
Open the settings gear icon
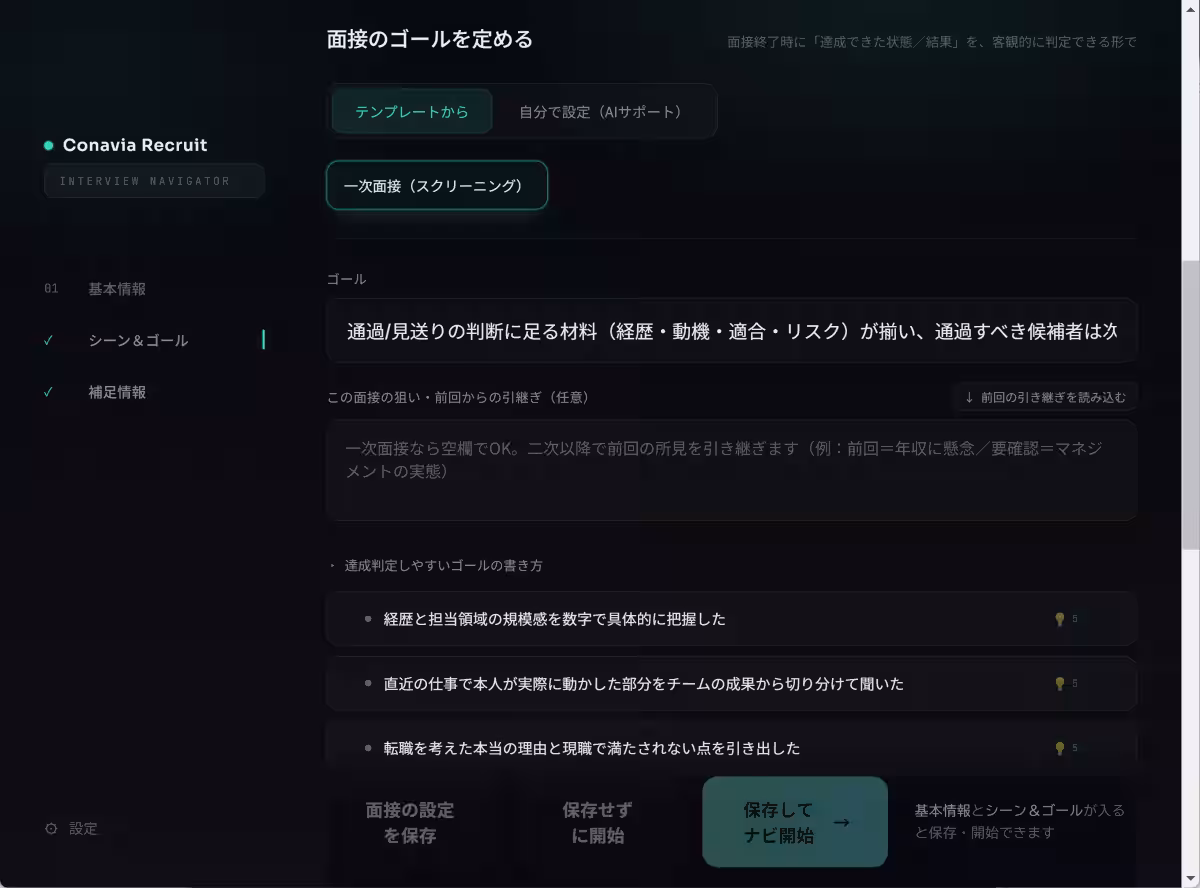coord(51,829)
